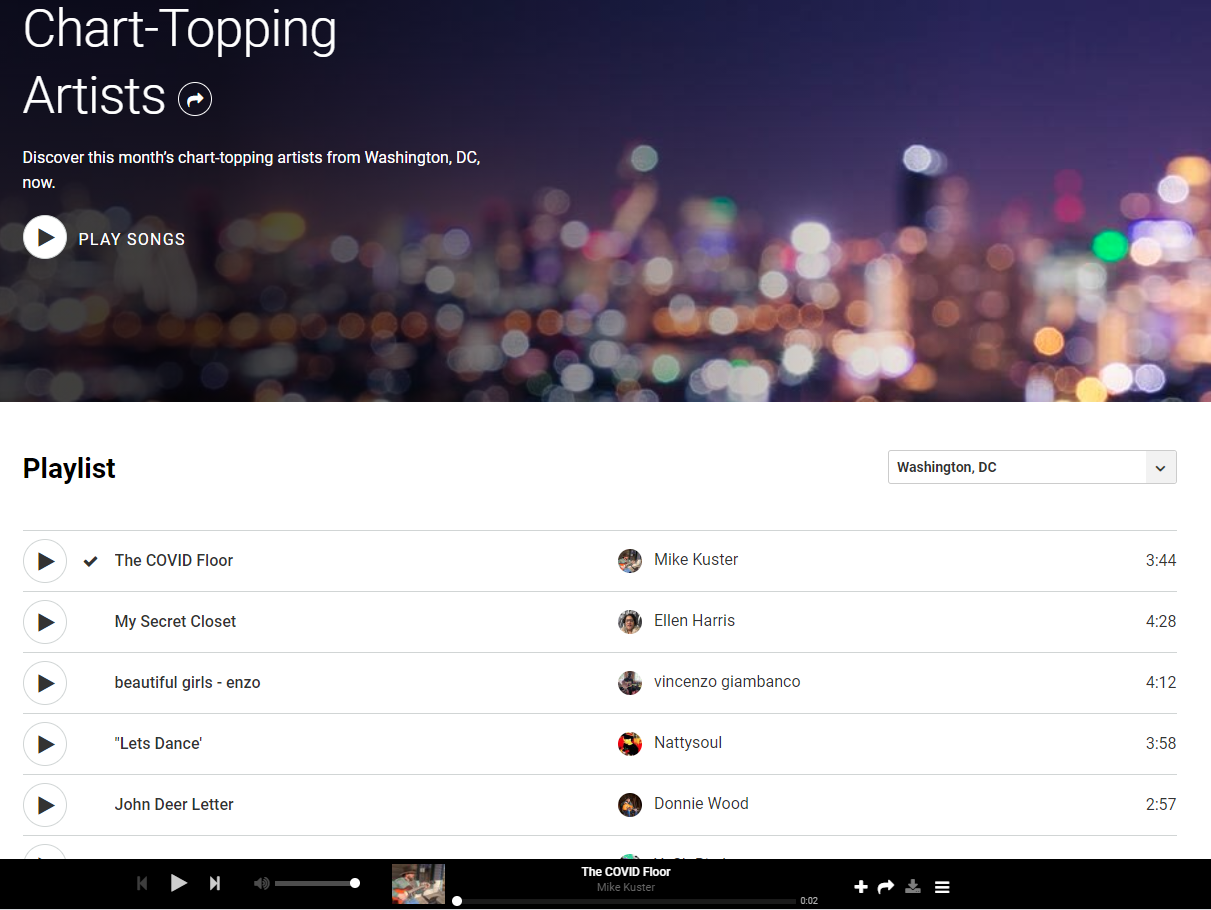Select the Playlist section heading
The image size is (1211, 910).
(x=69, y=468)
